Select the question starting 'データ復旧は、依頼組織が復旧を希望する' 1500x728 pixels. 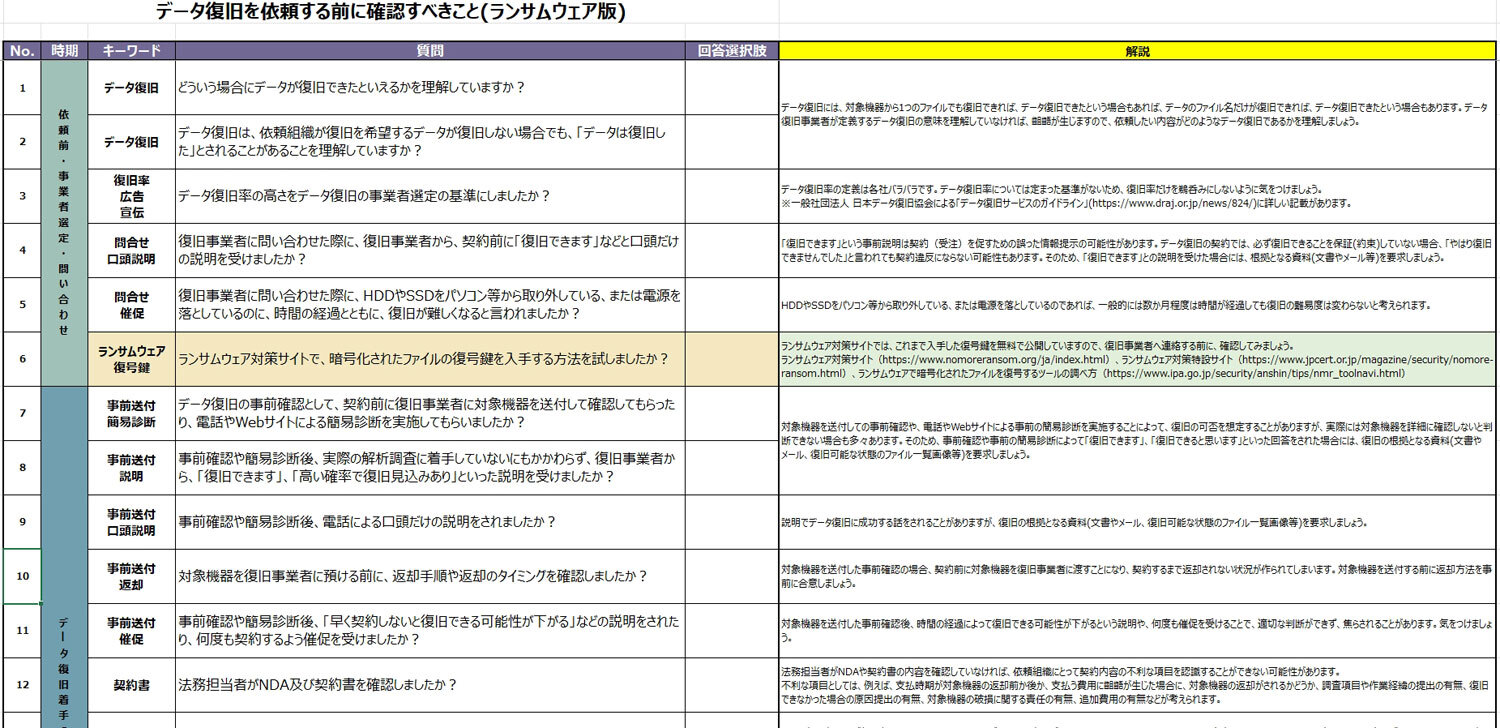click(429, 142)
